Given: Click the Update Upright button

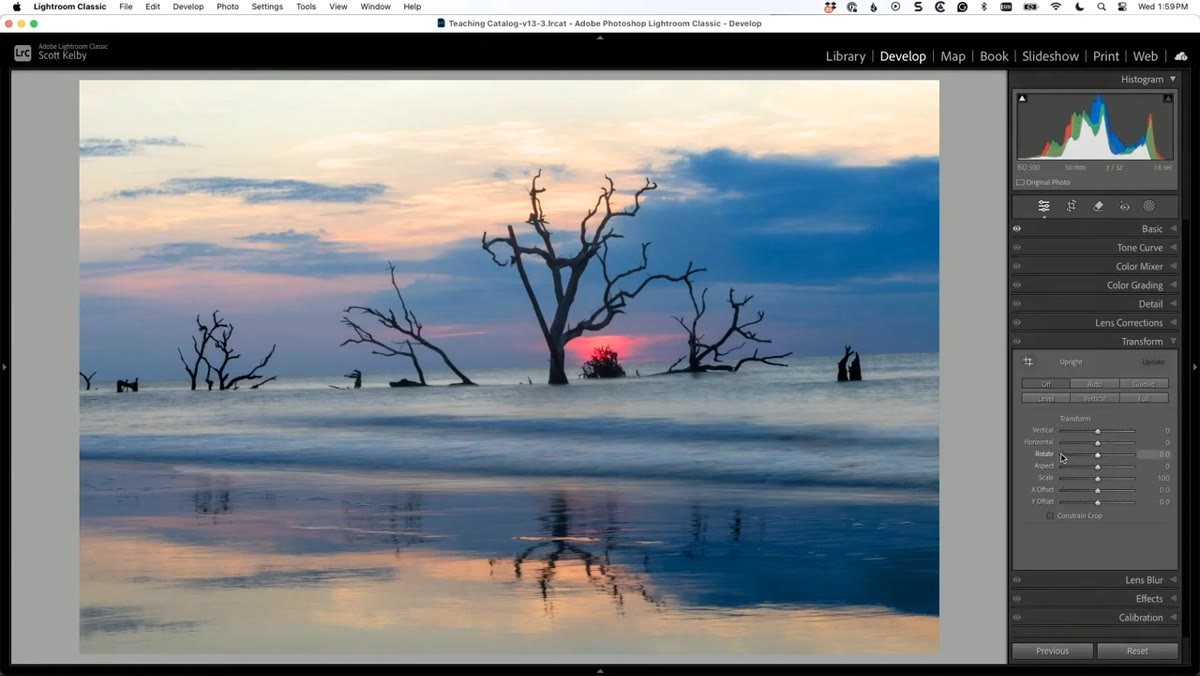Looking at the screenshot, I should pyautogui.click(x=1153, y=362).
